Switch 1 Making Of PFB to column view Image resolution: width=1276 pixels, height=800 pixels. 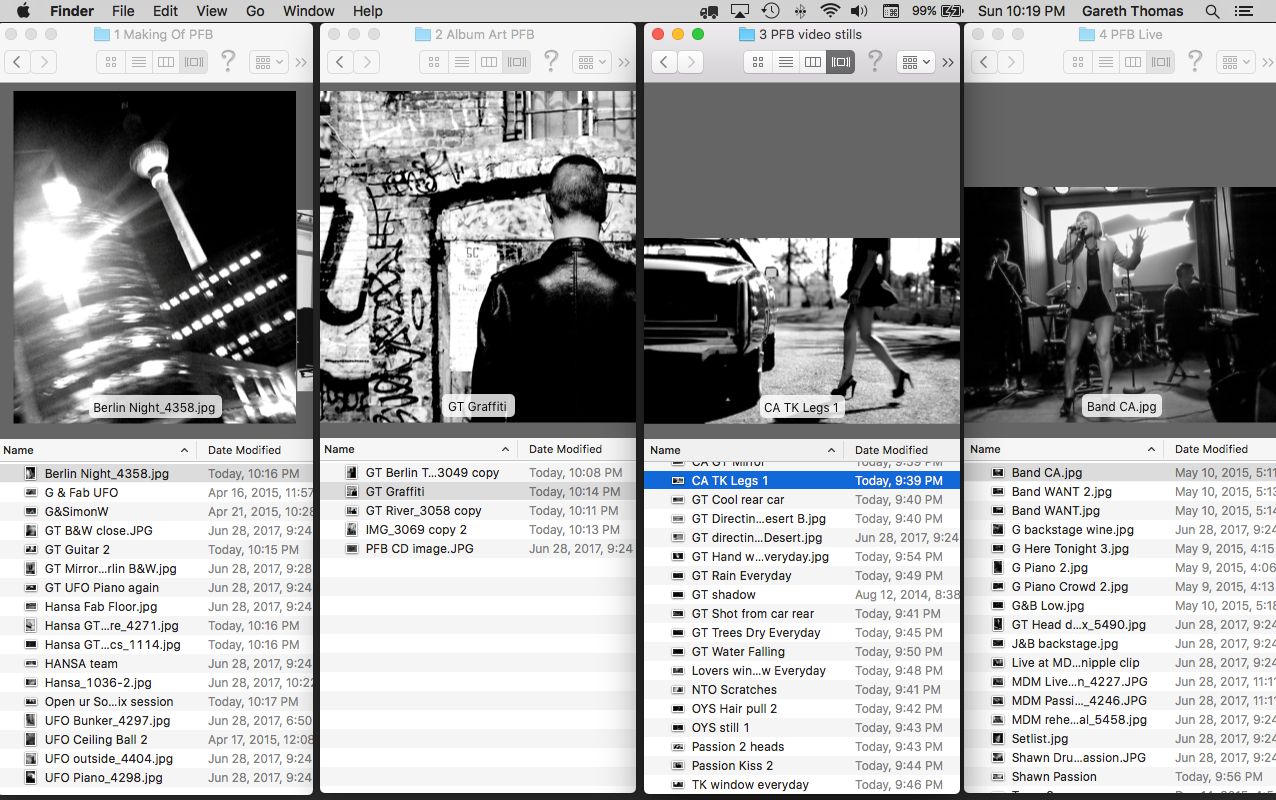click(x=166, y=62)
